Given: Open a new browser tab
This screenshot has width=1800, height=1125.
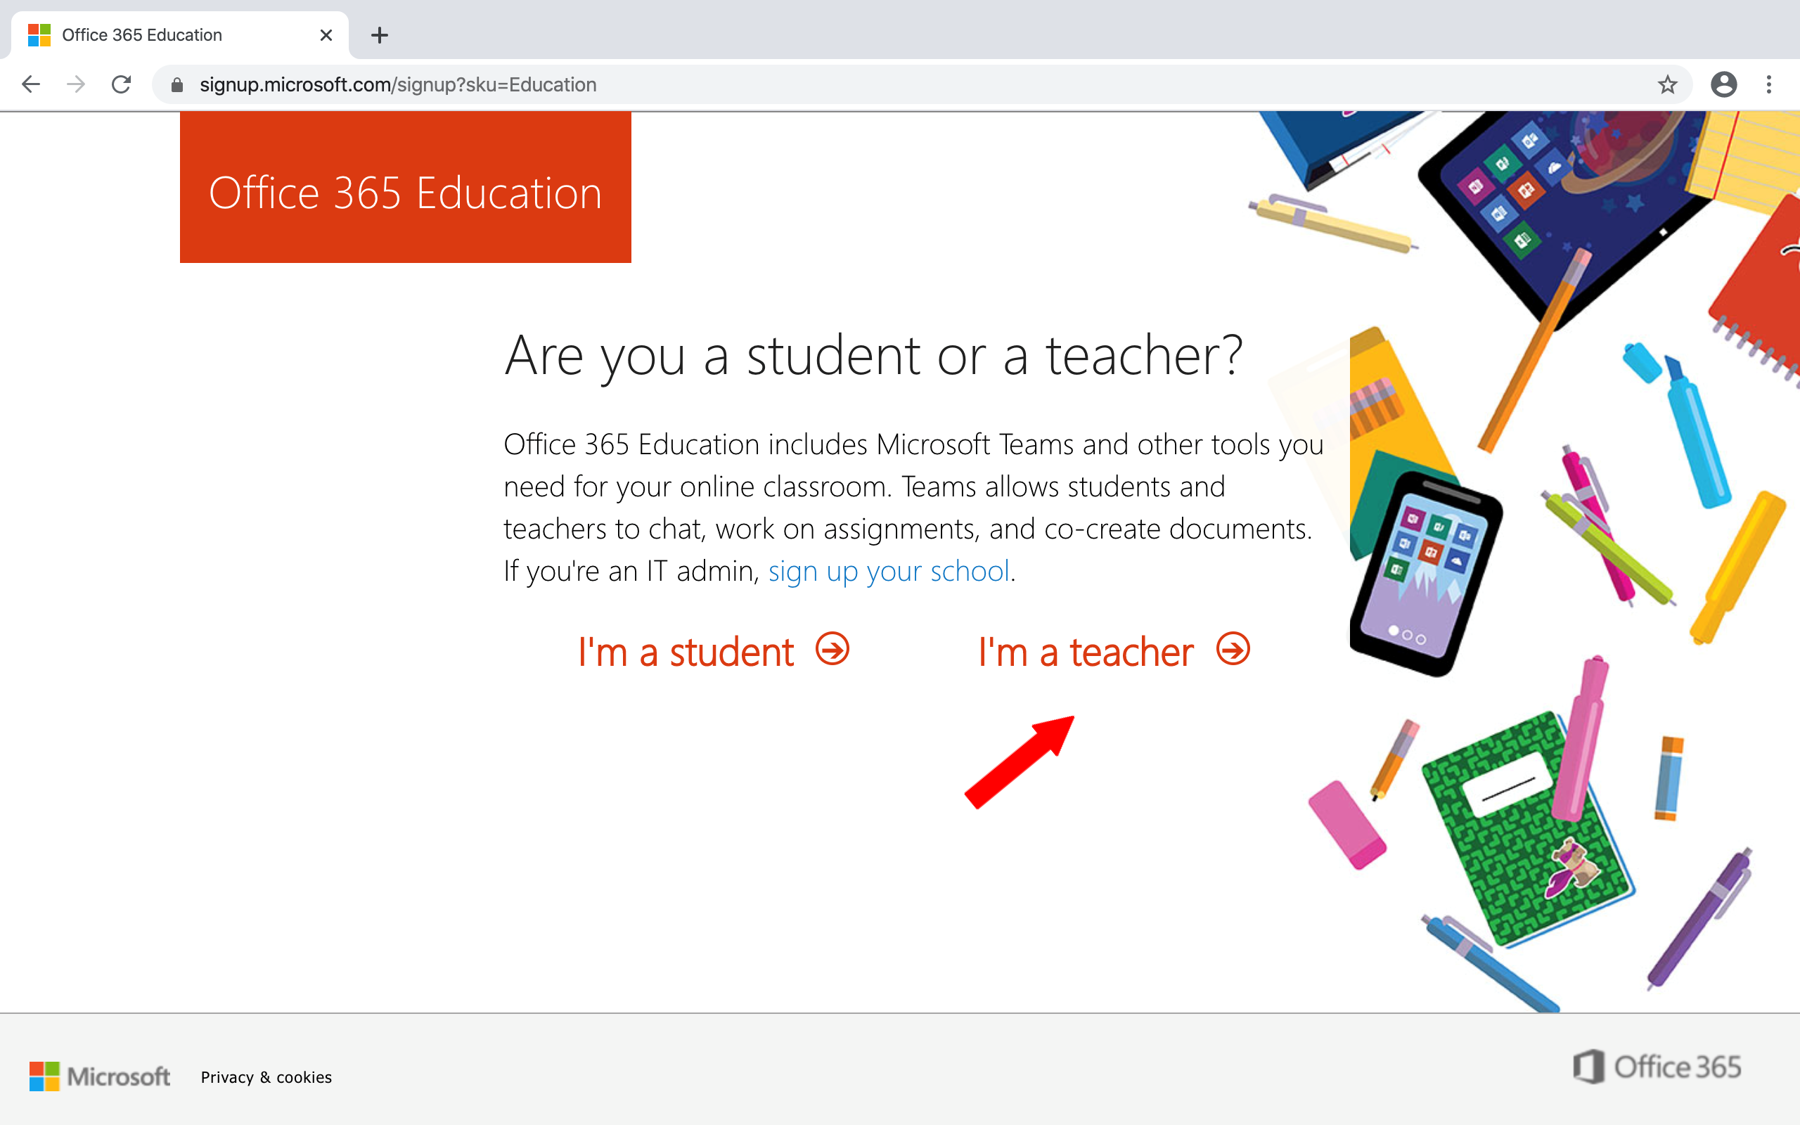Looking at the screenshot, I should 379,35.
